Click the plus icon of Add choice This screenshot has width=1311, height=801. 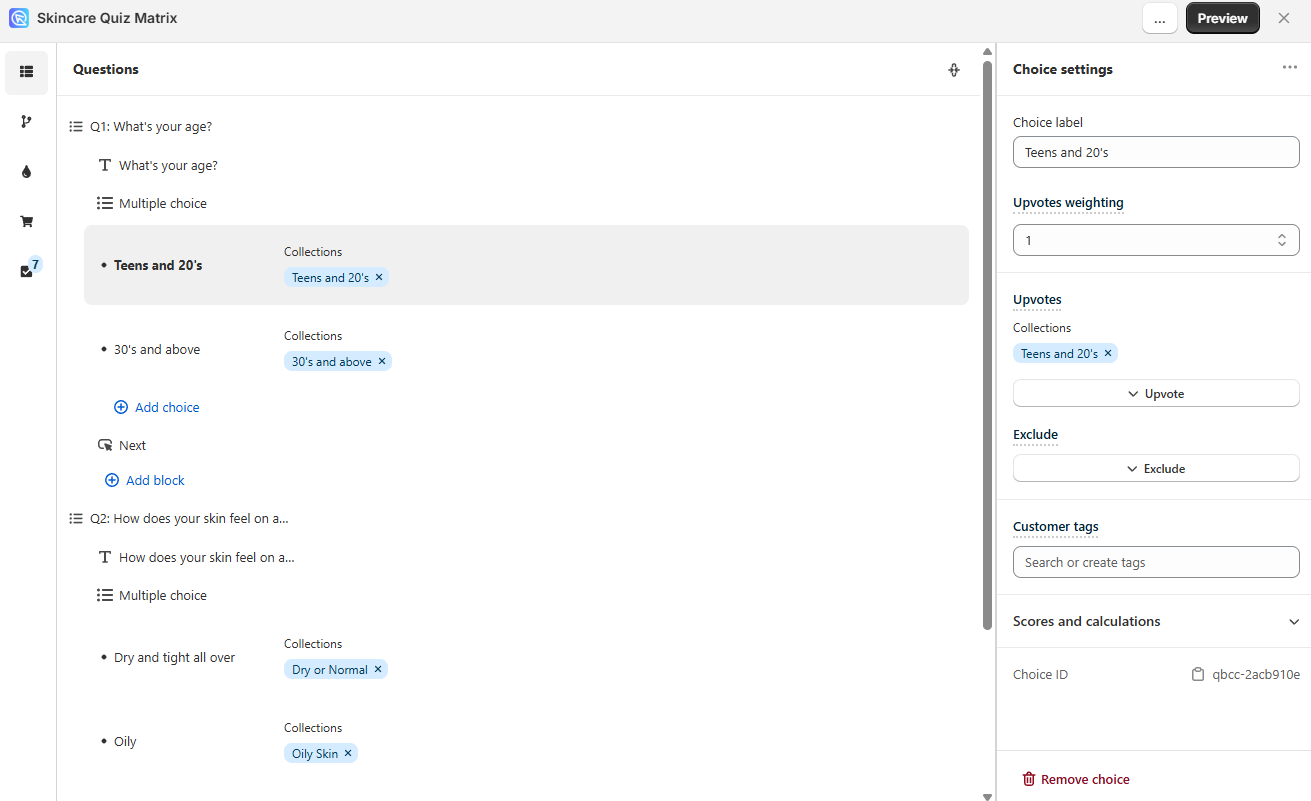[121, 407]
